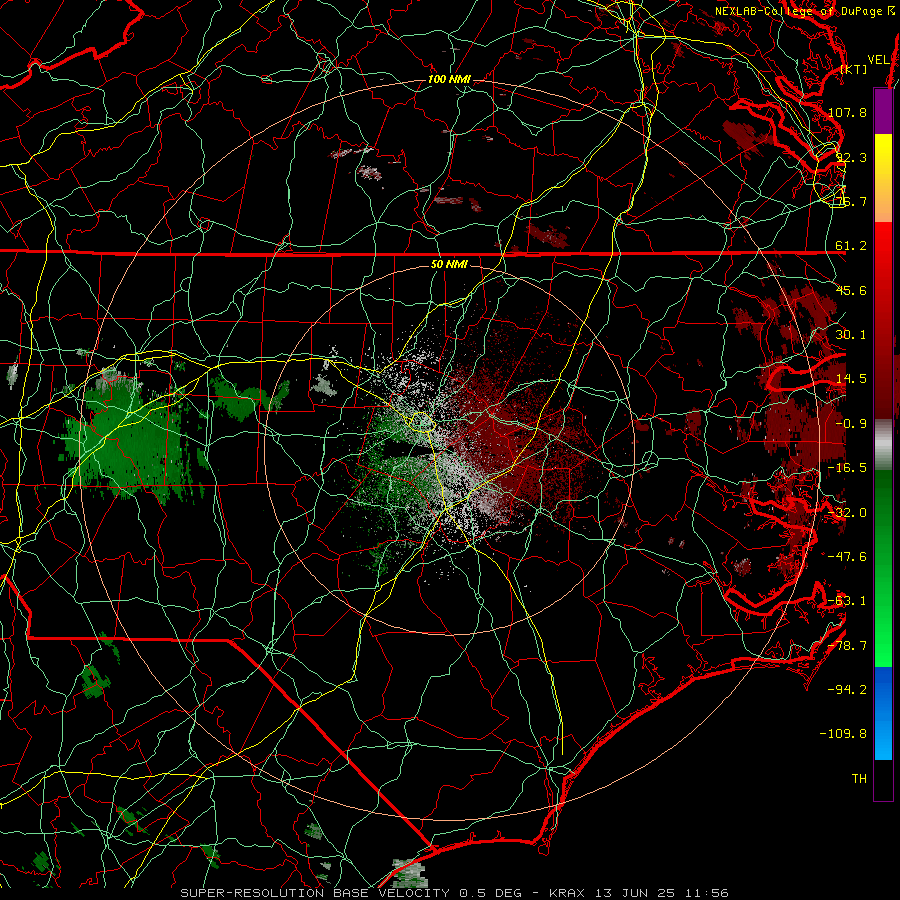Click the -16.5 velocity scale value
This screenshot has height=900, width=900.
coord(847,468)
